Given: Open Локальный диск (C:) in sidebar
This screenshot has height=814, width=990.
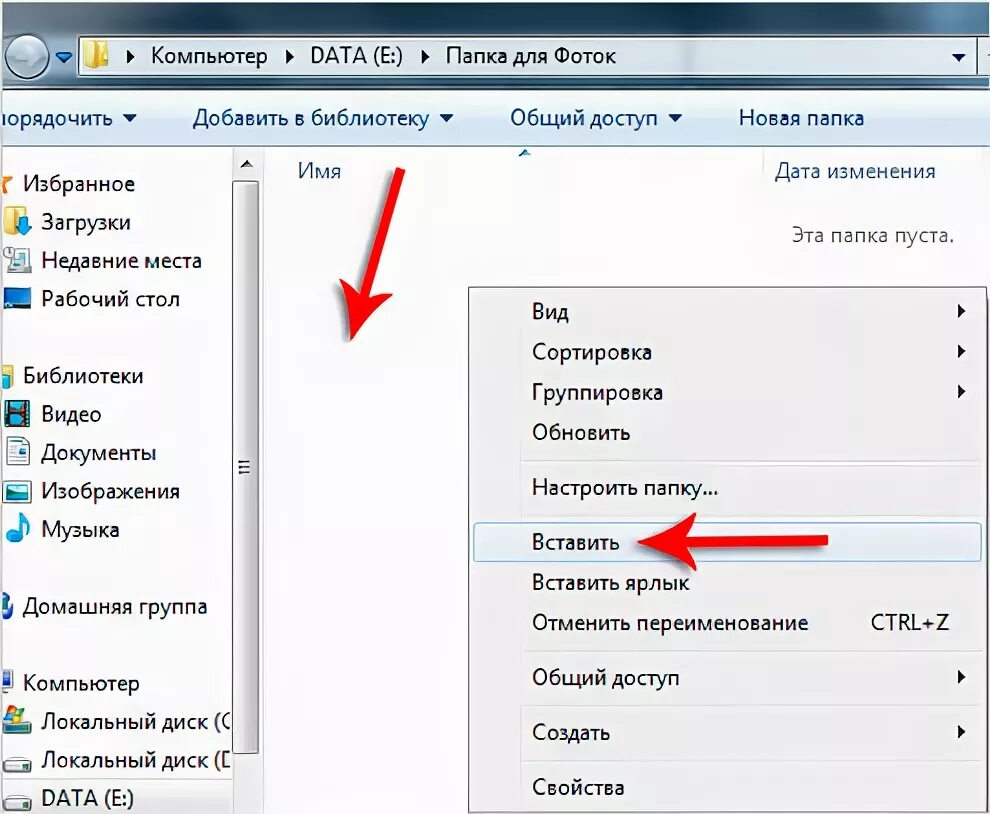Looking at the screenshot, I should (136, 722).
